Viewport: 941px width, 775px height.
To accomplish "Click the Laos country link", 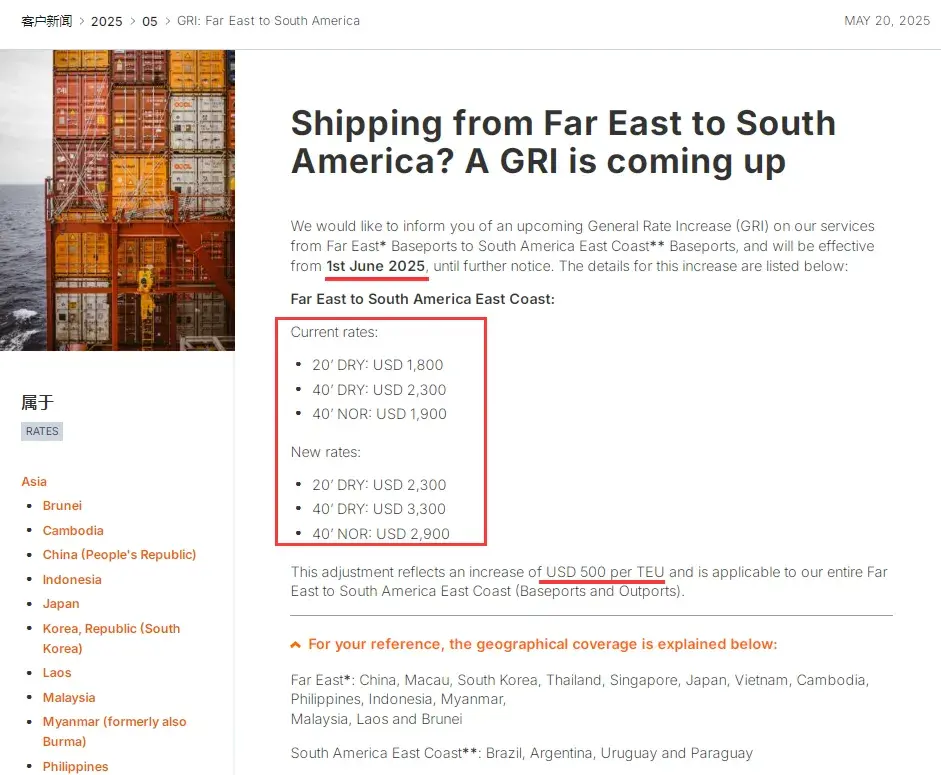I will (x=57, y=673).
